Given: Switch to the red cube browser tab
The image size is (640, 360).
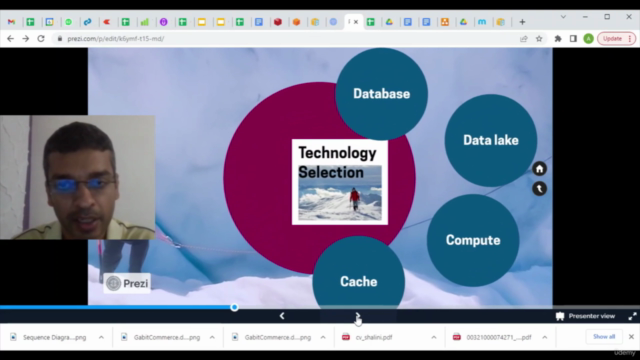Looking at the screenshot, I should pyautogui.click(x=278, y=22).
